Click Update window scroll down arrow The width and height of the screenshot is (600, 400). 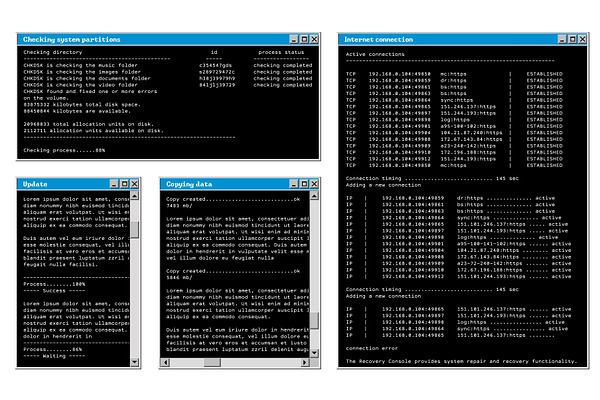134,362
